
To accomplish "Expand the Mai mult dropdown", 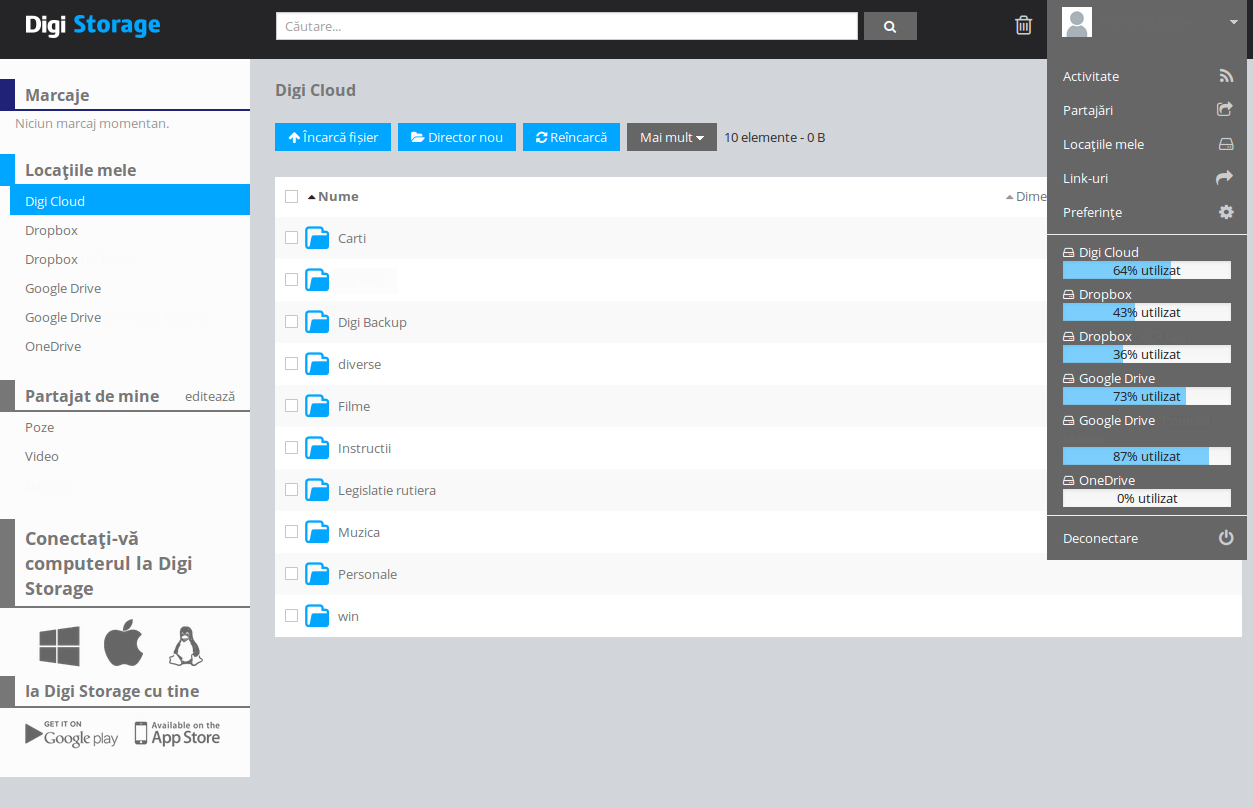I will click(671, 137).
